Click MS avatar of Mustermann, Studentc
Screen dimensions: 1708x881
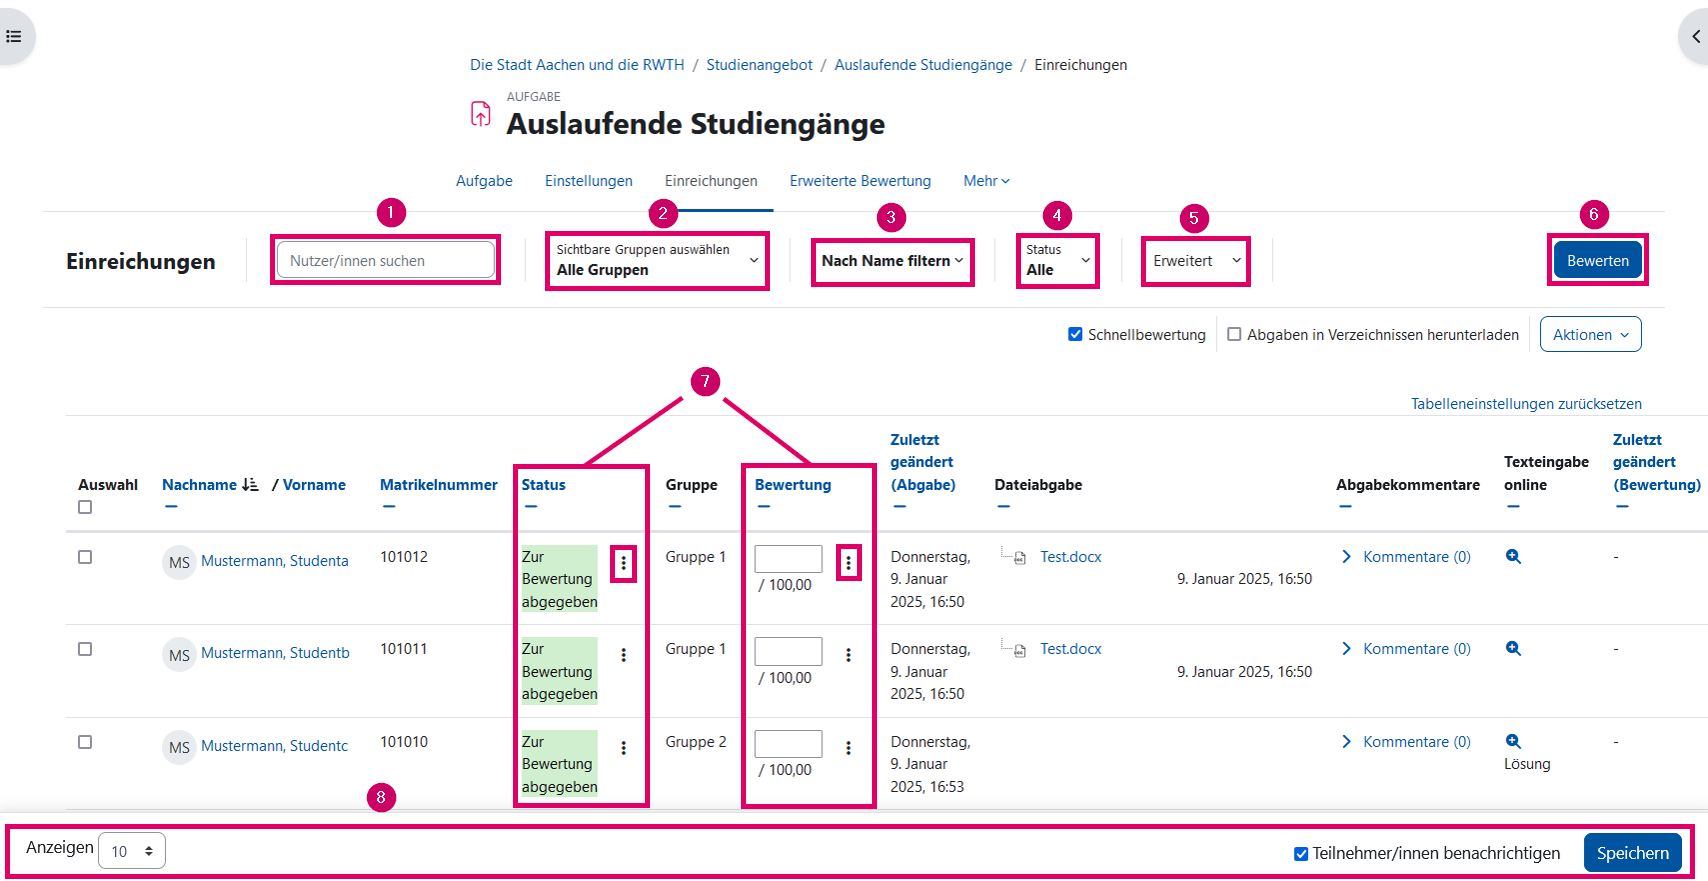coord(179,747)
